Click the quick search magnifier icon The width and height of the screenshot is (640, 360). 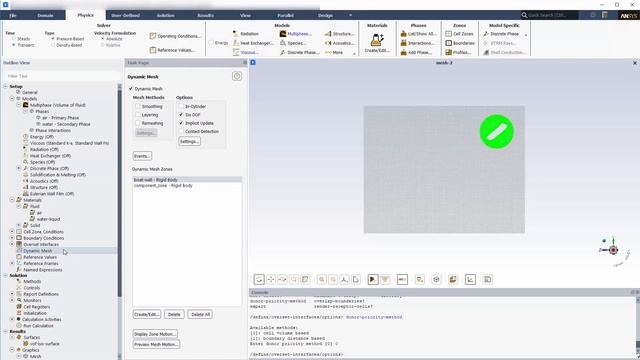point(524,15)
